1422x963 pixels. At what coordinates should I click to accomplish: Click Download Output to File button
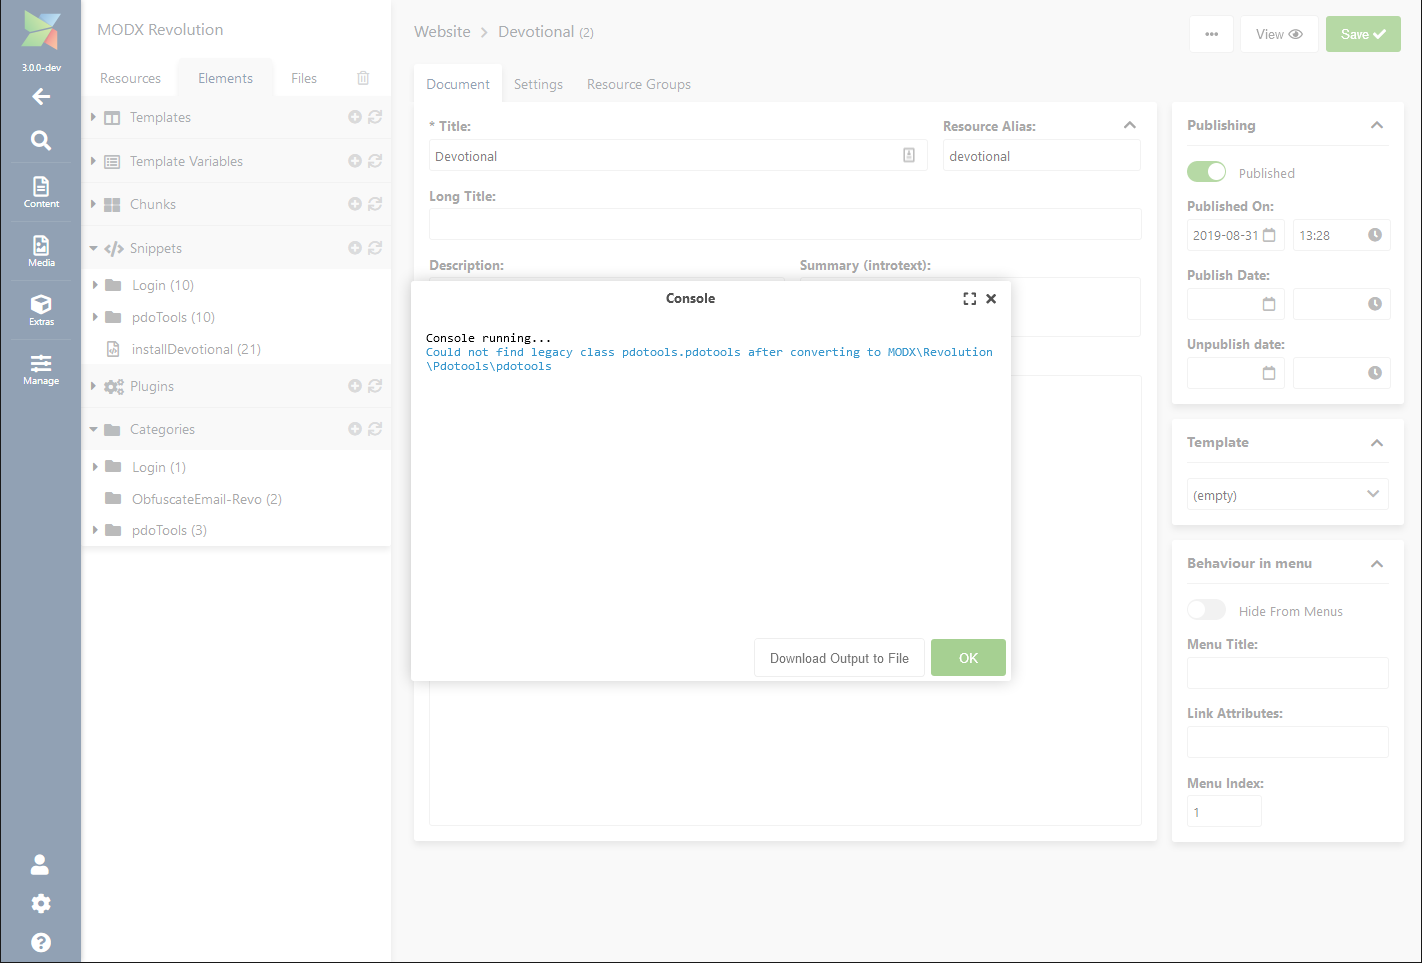tap(839, 657)
